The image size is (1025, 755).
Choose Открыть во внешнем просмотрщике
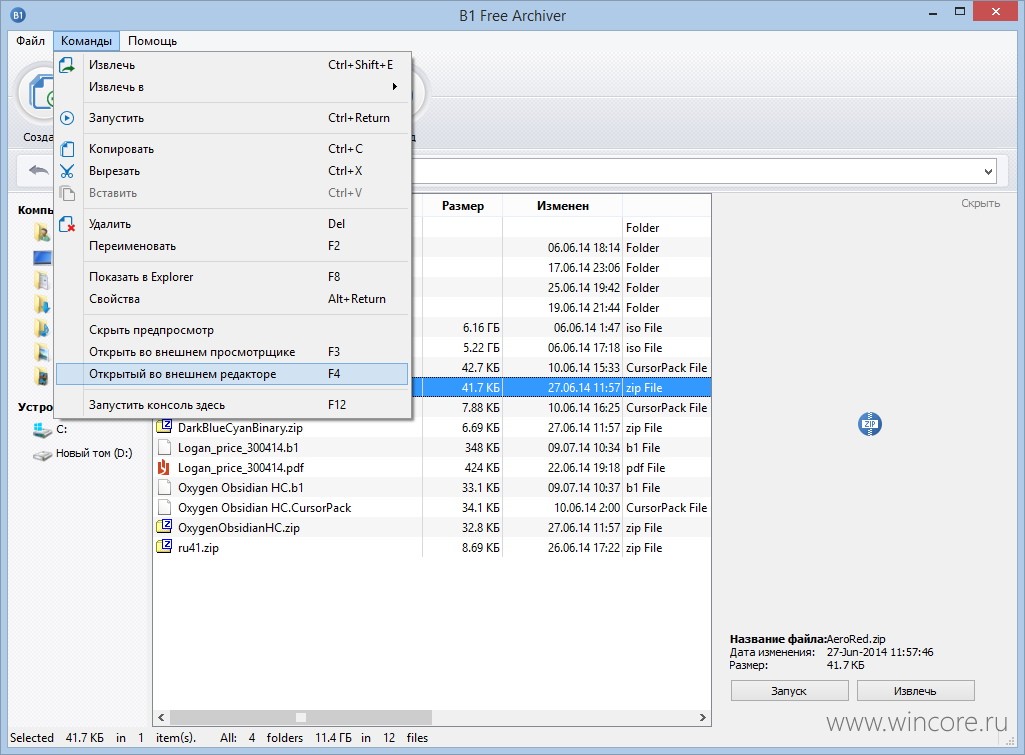click(x=232, y=352)
